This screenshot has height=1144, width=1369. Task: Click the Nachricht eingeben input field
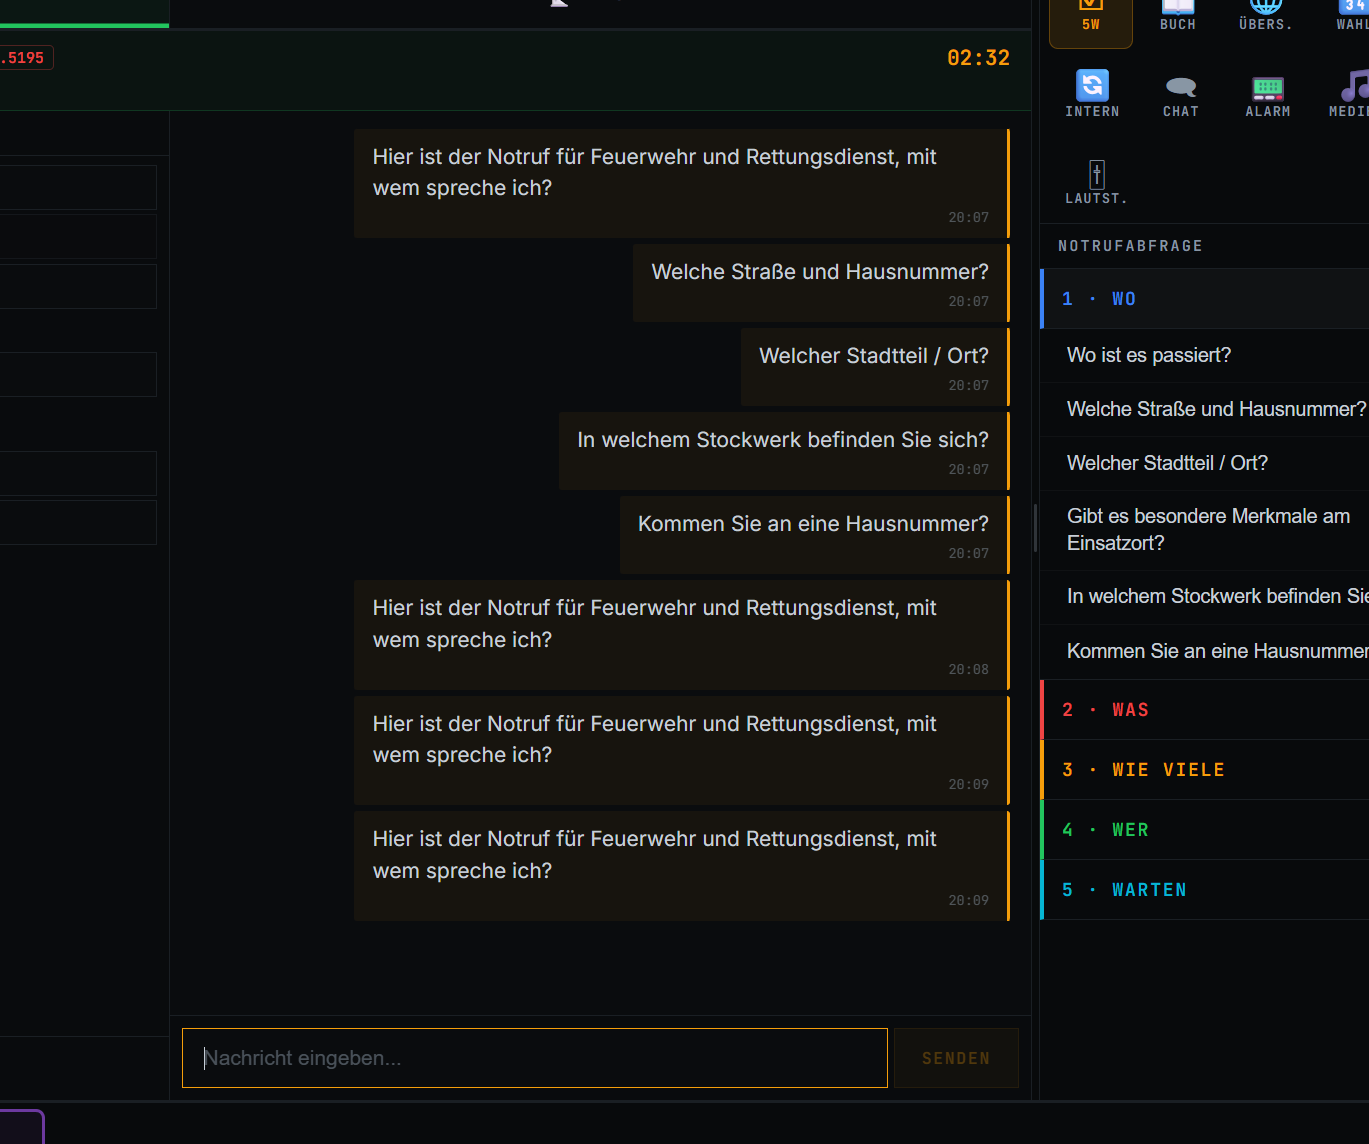534,1057
